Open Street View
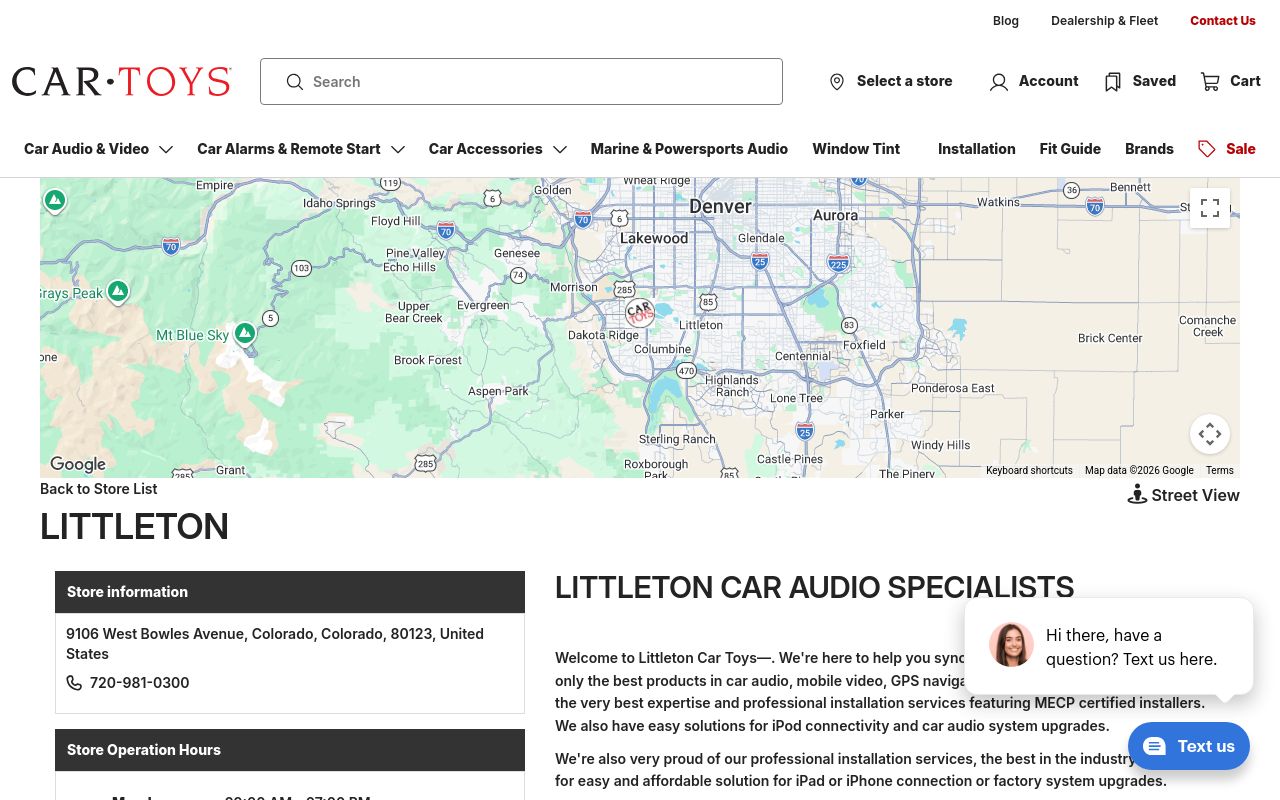Image resolution: width=1280 pixels, height=800 pixels. pyautogui.click(x=1195, y=495)
